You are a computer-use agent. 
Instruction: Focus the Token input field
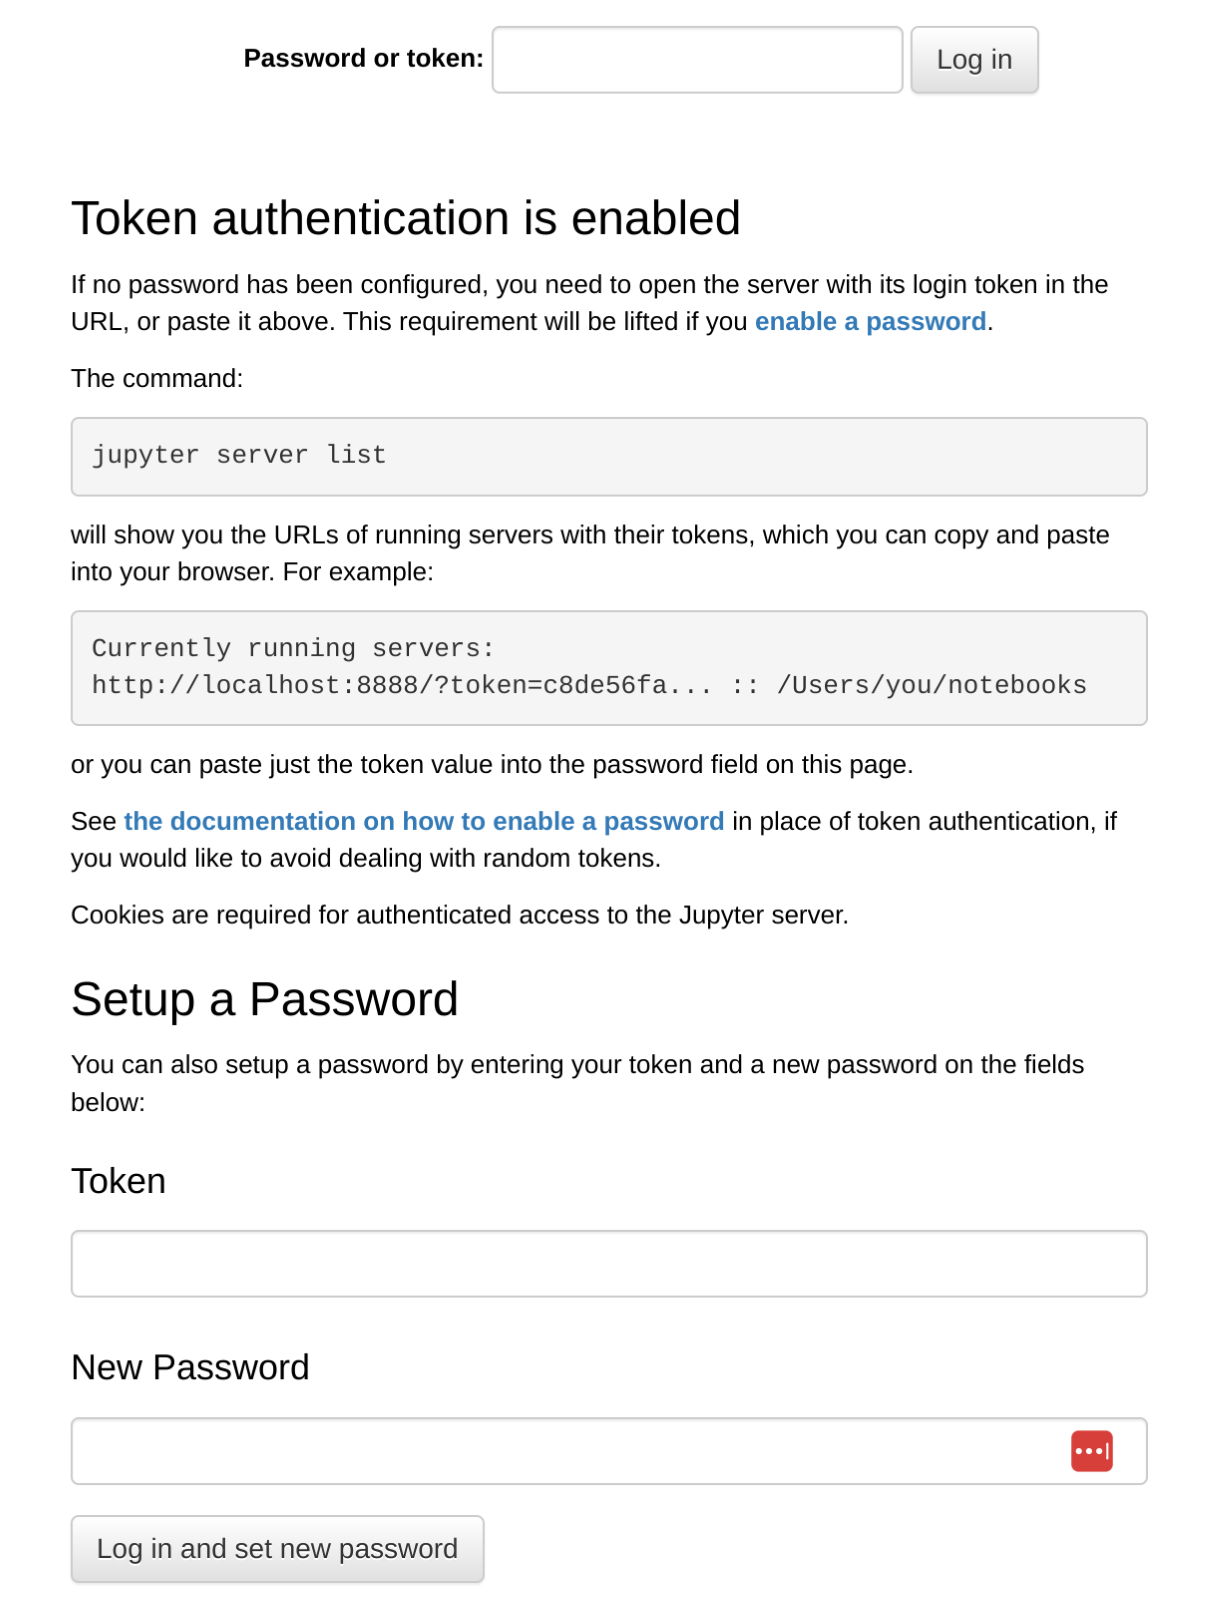609,1264
